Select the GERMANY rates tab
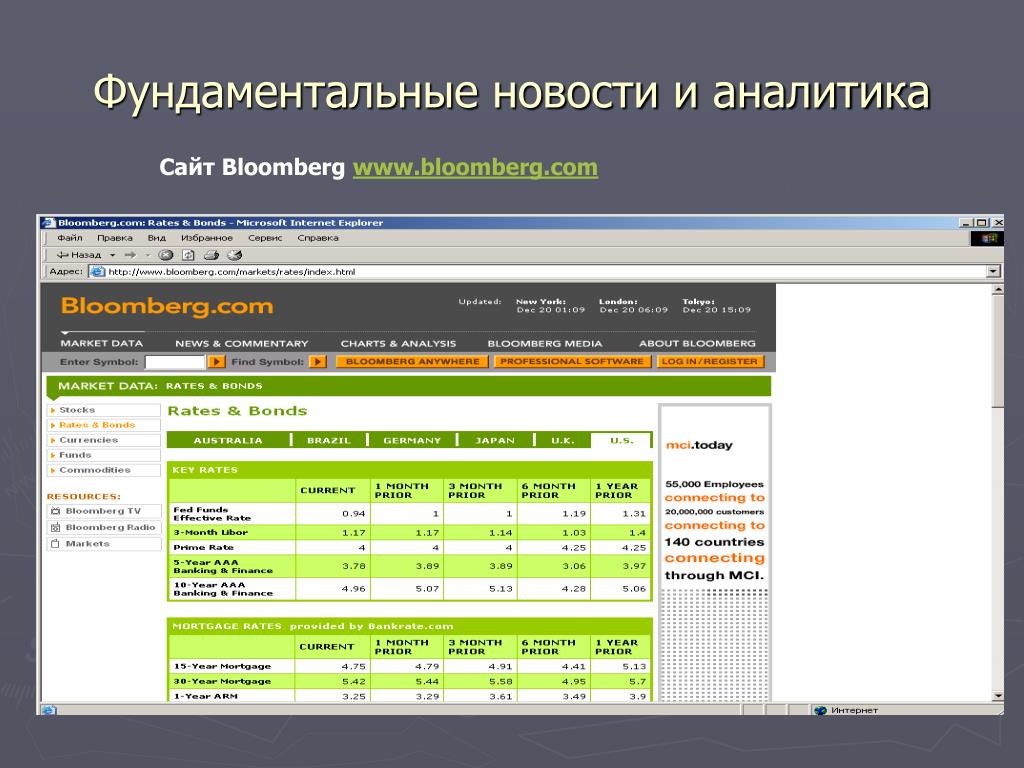 pyautogui.click(x=411, y=440)
